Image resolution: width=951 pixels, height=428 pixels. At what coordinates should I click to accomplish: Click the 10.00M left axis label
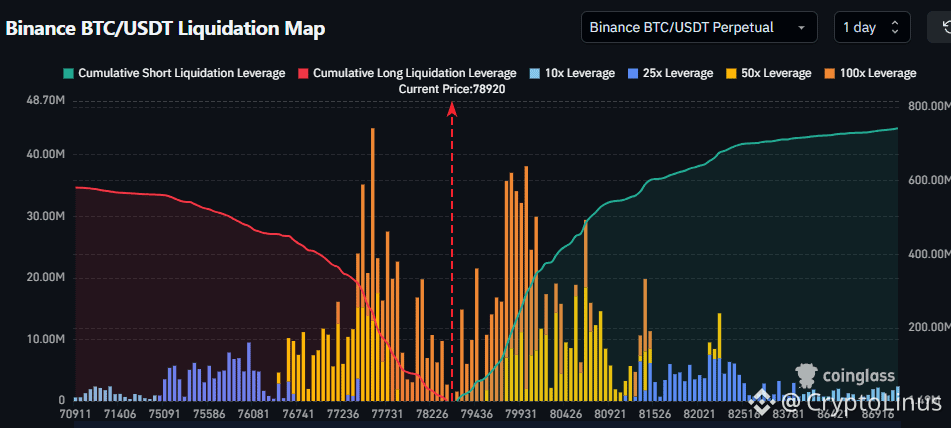[x=45, y=339]
